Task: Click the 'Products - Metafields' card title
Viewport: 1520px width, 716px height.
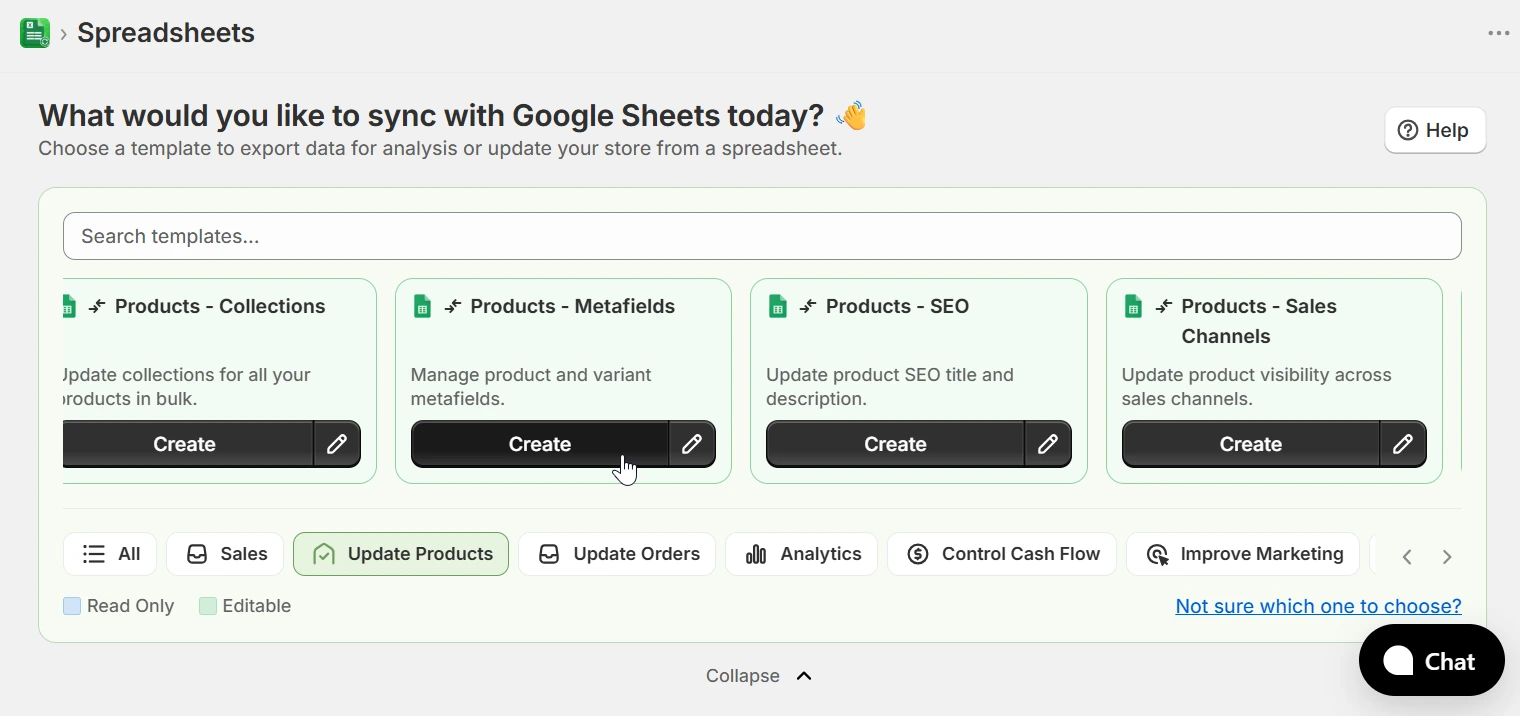Action: pos(573,306)
